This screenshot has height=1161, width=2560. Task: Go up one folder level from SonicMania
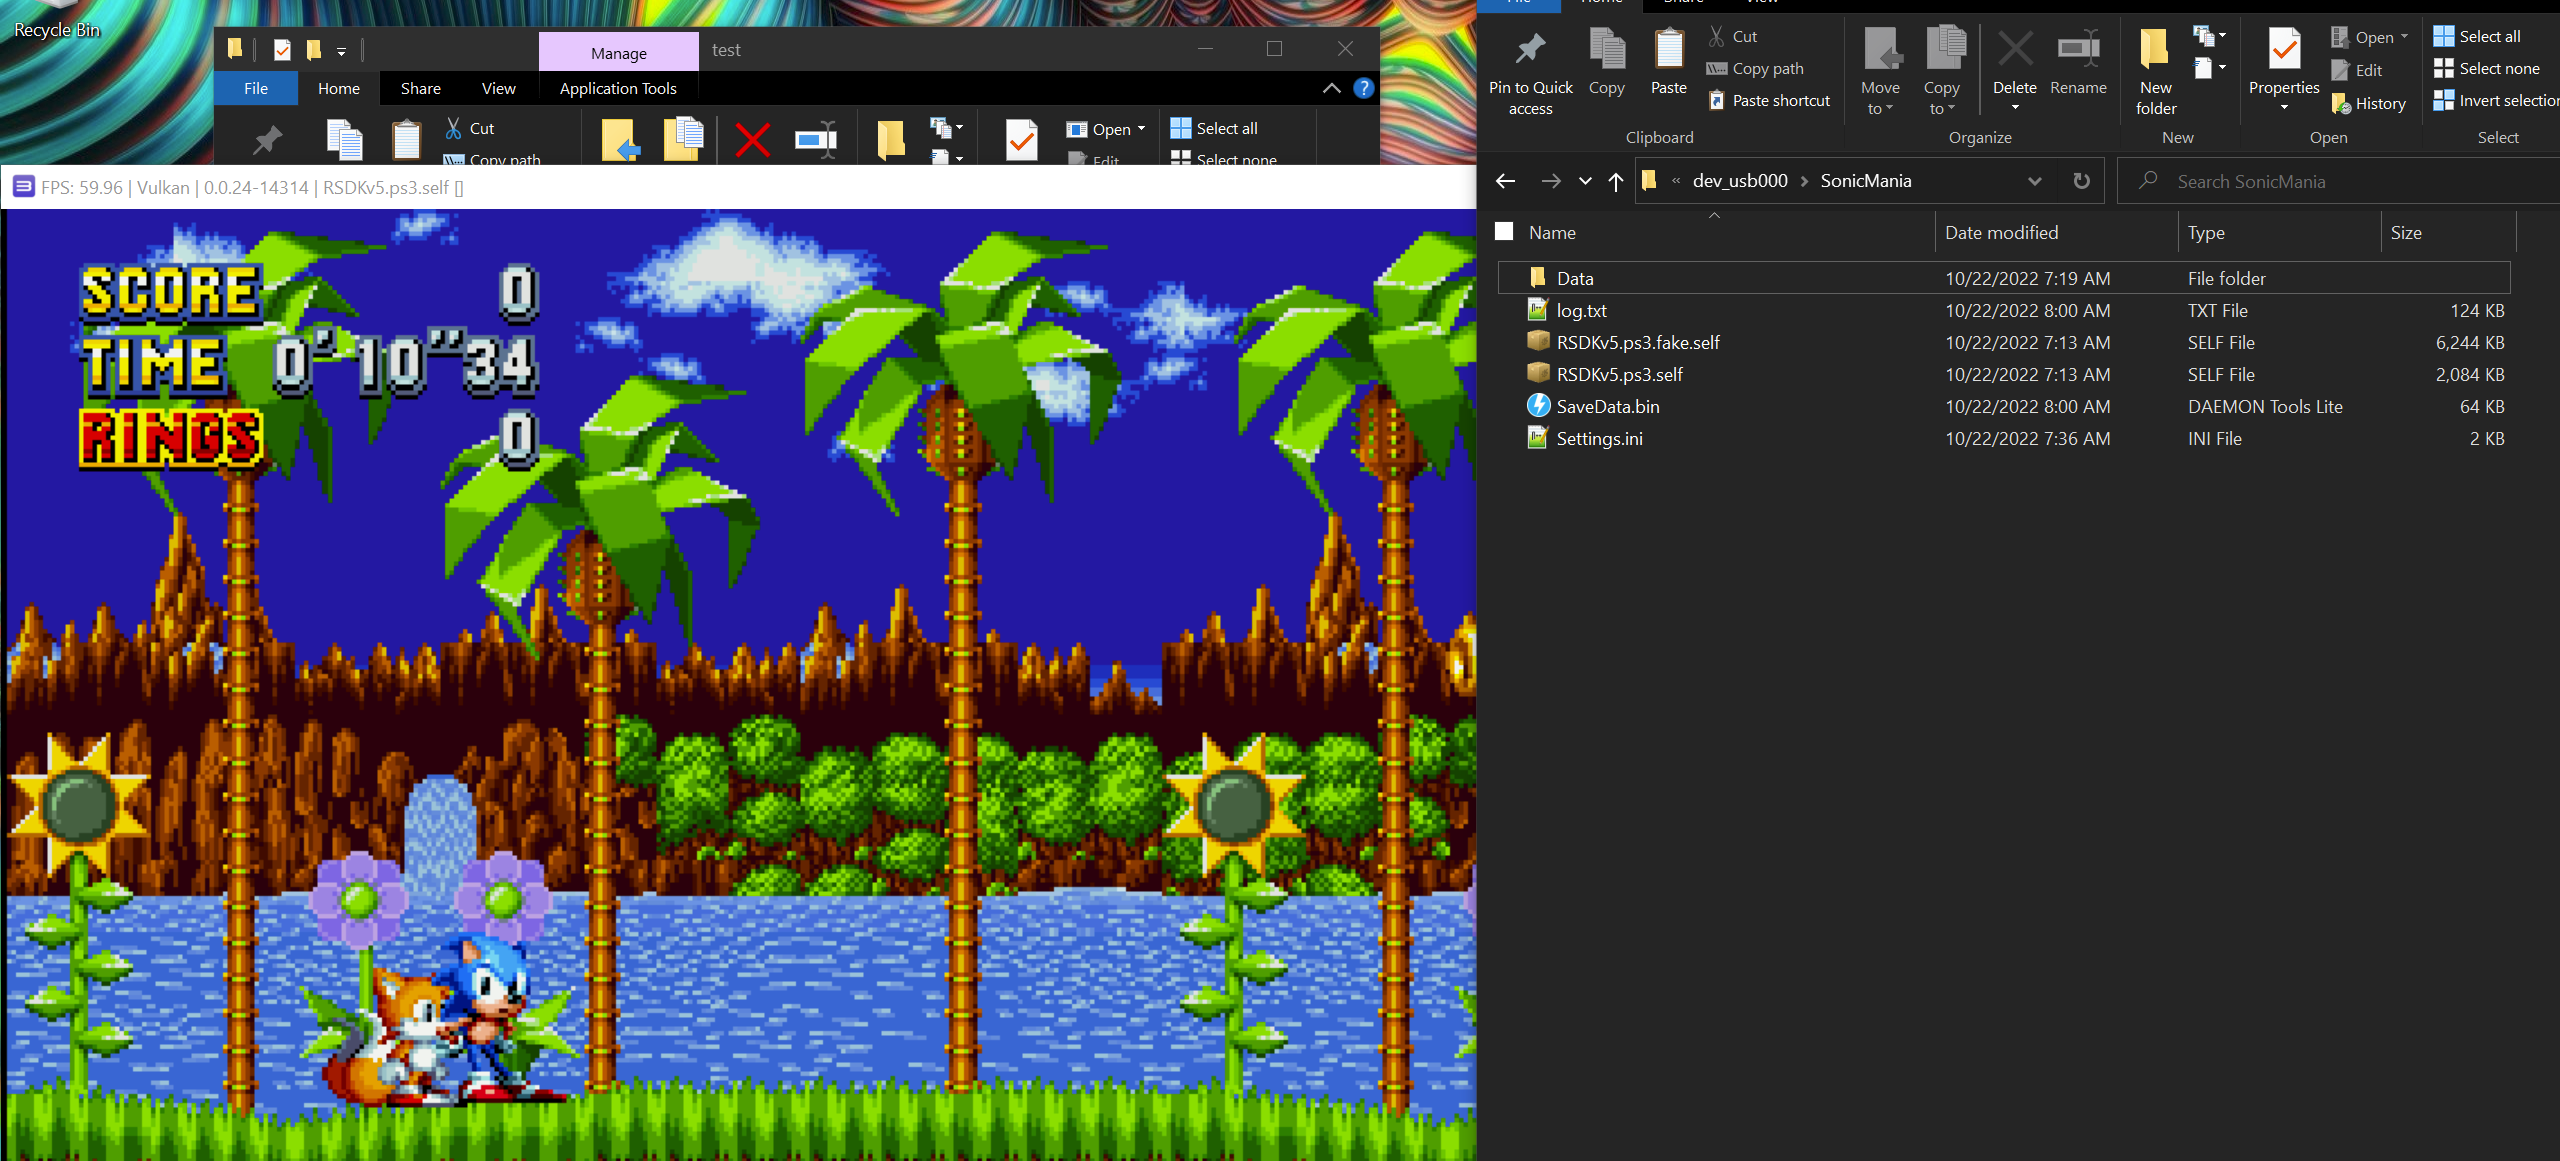pyautogui.click(x=1615, y=181)
